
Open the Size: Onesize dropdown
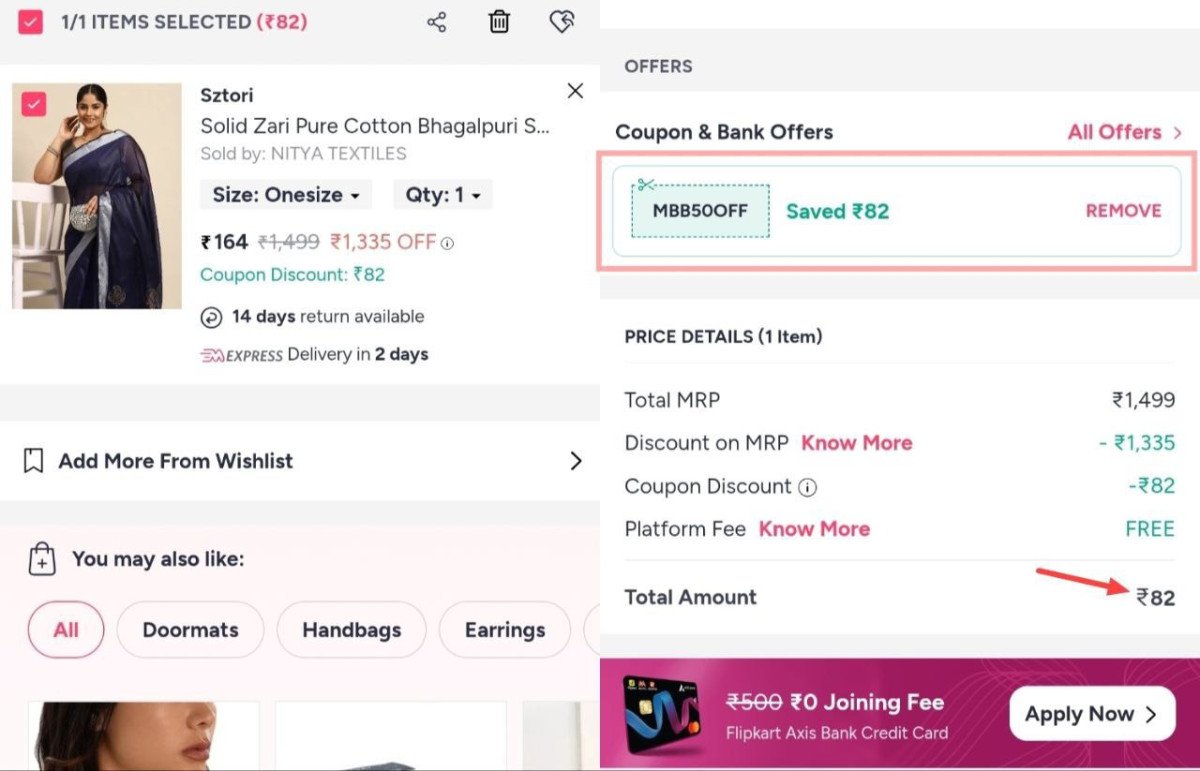[286, 195]
